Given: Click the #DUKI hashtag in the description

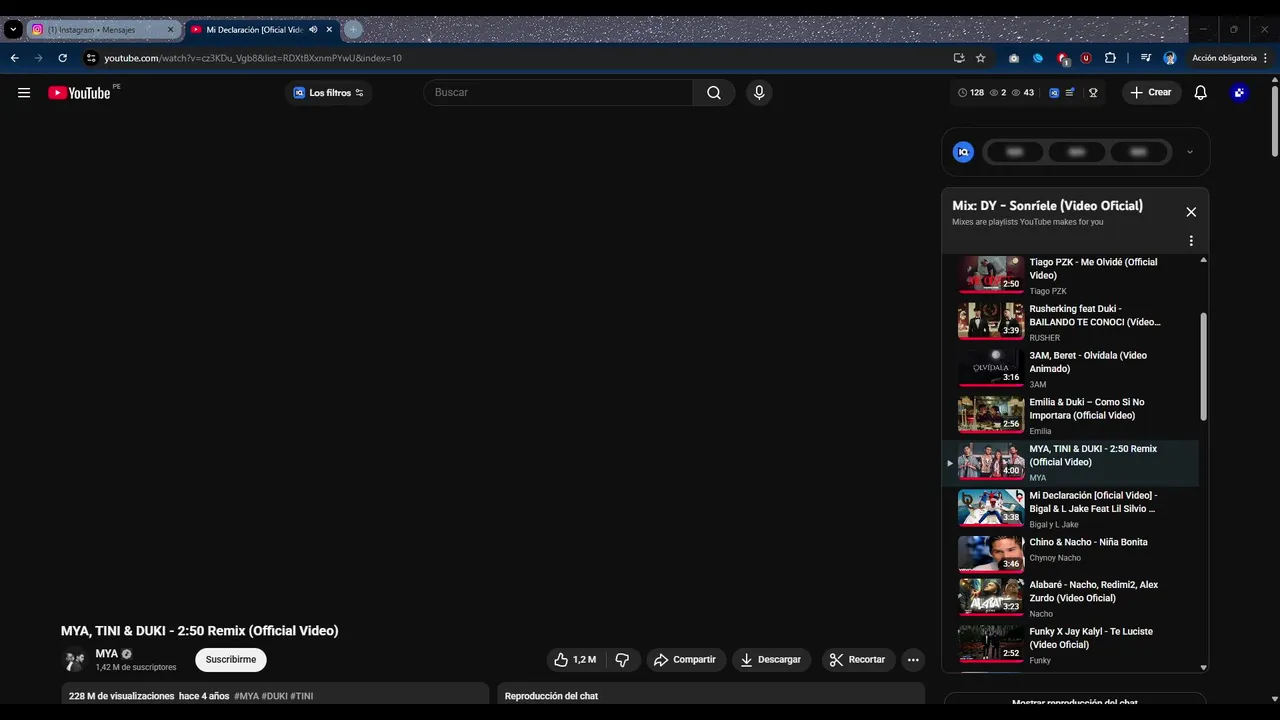Looking at the screenshot, I should [274, 696].
